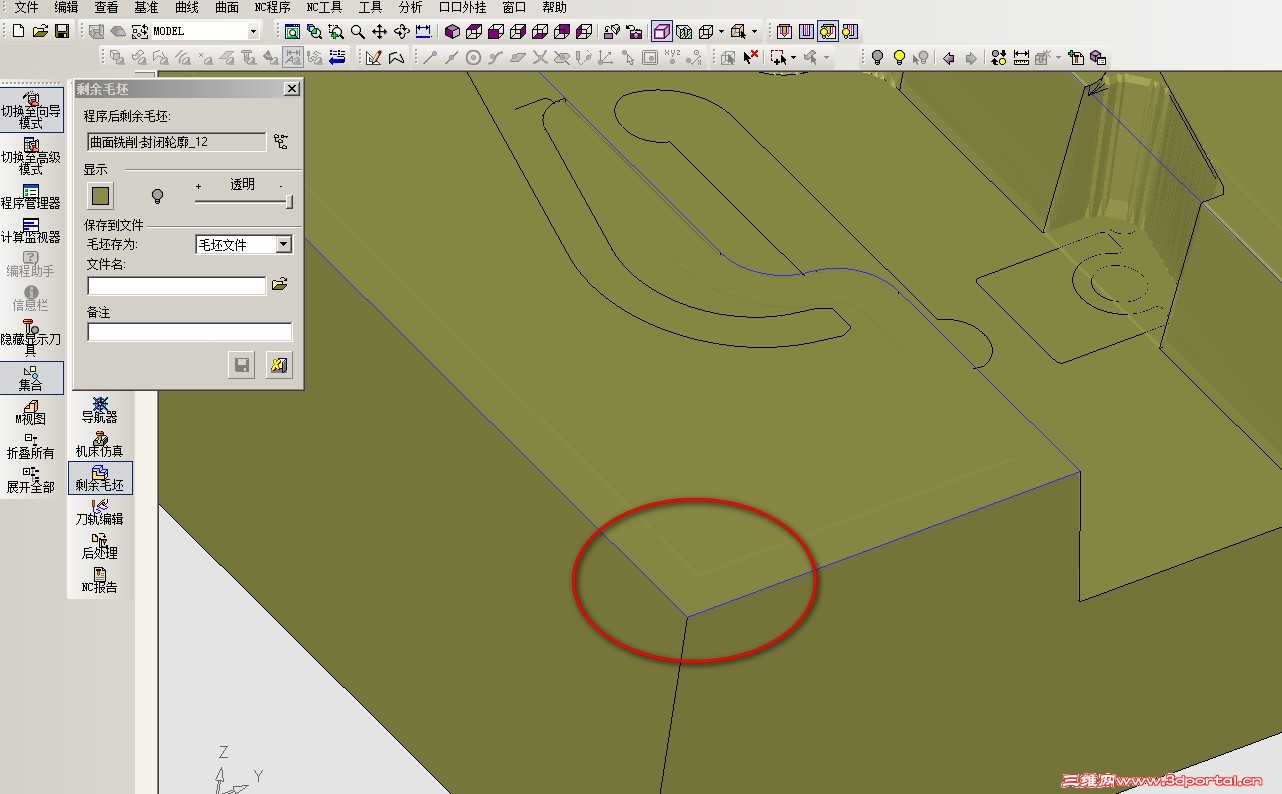Toggle the 集合 button
The image size is (1282, 794).
31,378
